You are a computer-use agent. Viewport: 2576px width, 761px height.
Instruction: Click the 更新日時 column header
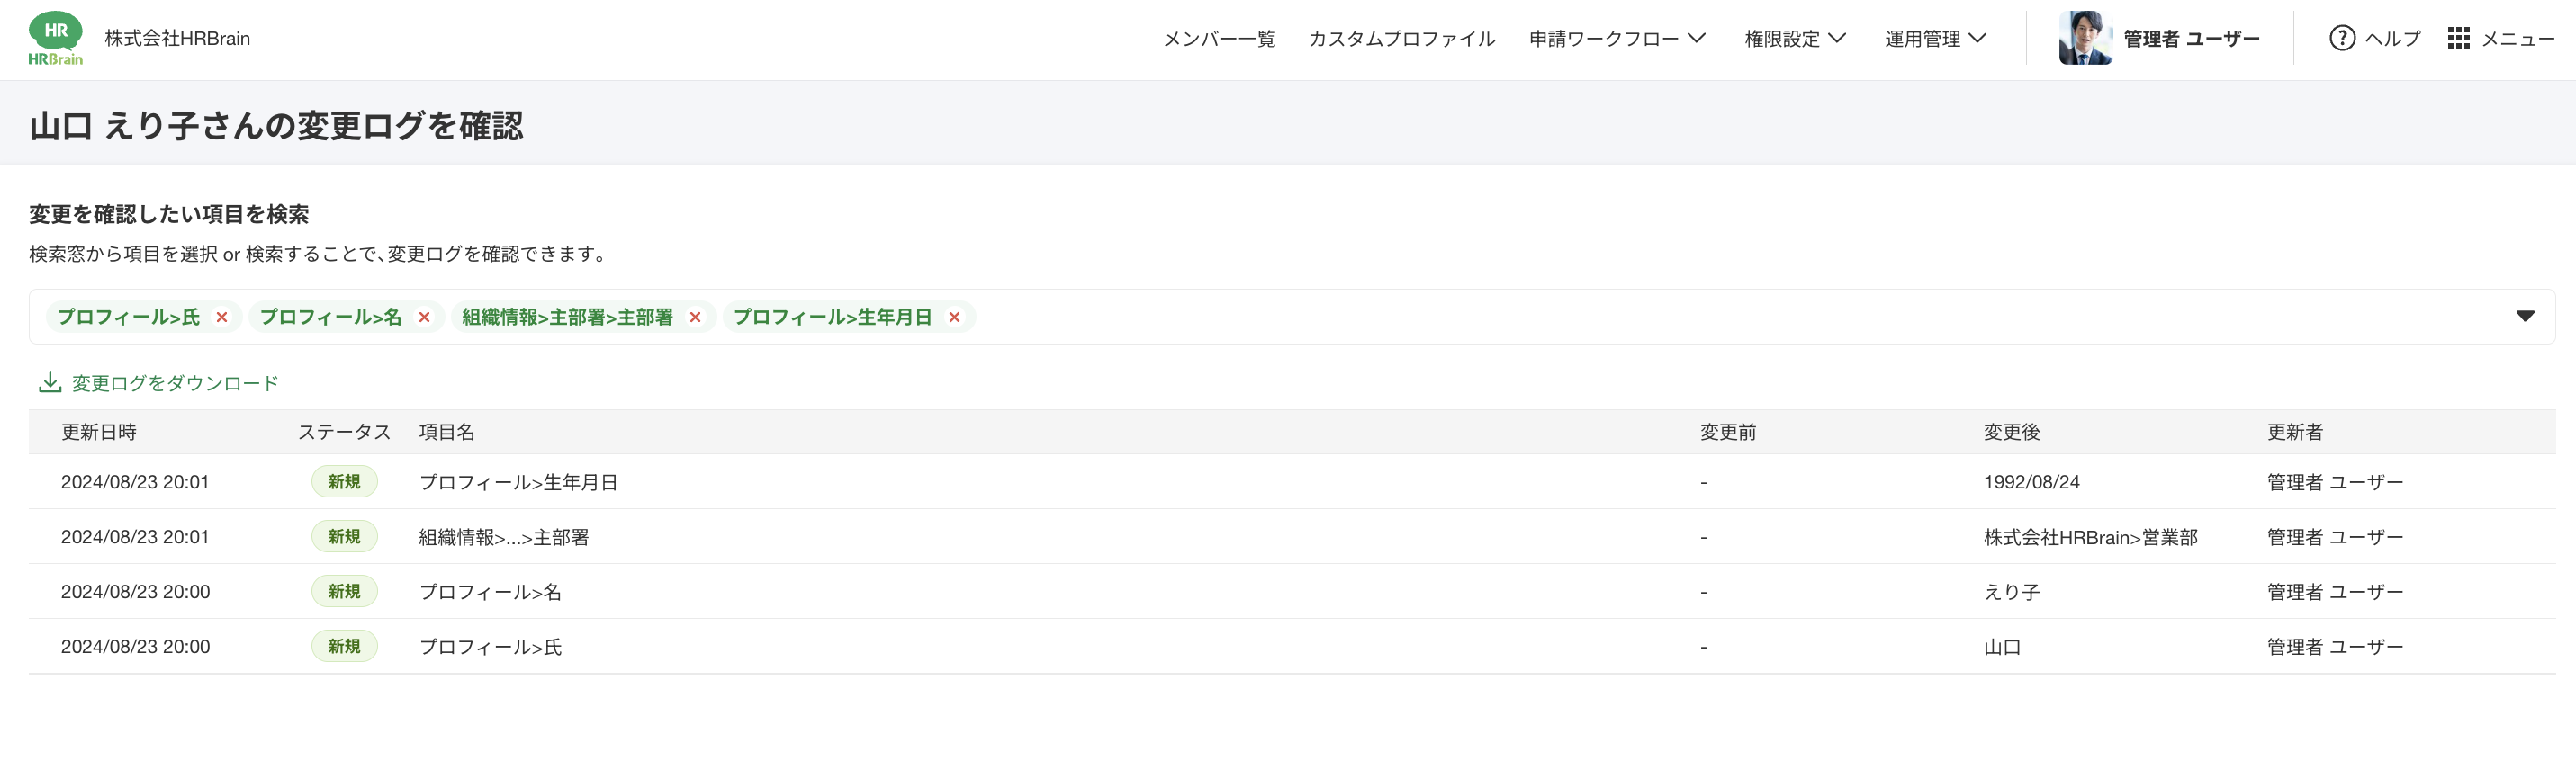[x=98, y=432]
